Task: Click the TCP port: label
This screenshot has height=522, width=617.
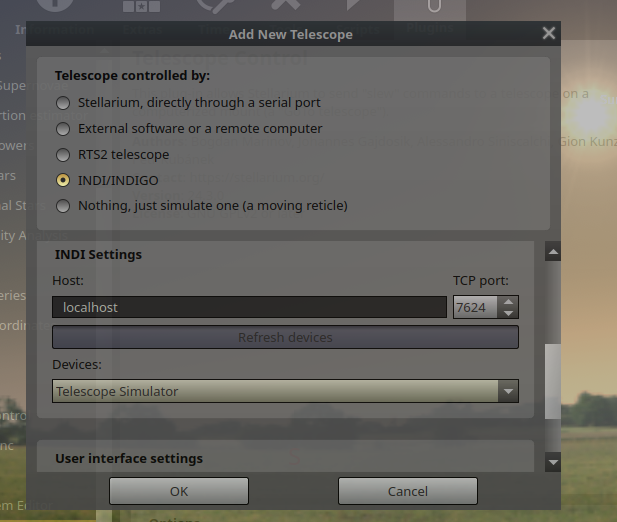Action: coord(481,281)
